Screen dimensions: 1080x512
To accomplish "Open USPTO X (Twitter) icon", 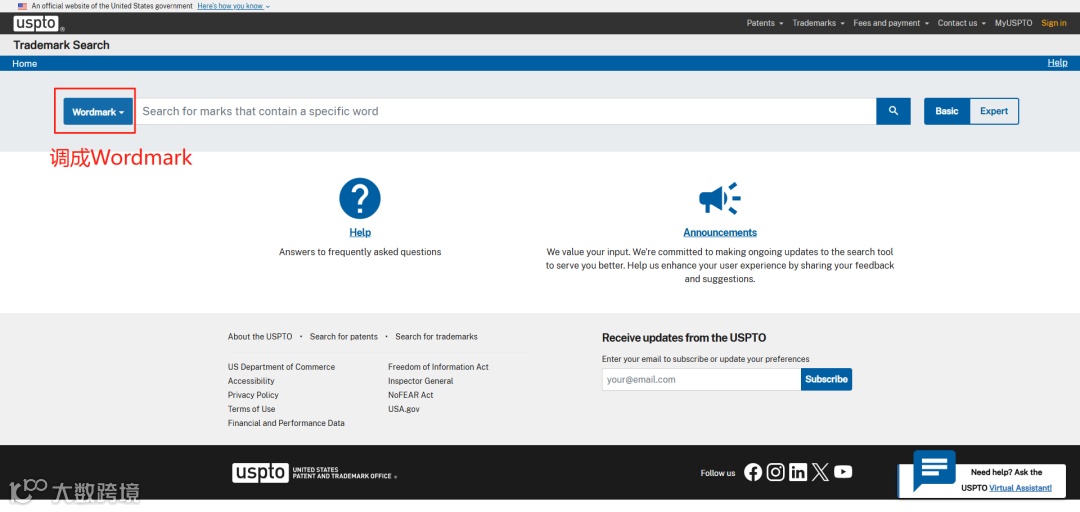I will pyautogui.click(x=820, y=472).
